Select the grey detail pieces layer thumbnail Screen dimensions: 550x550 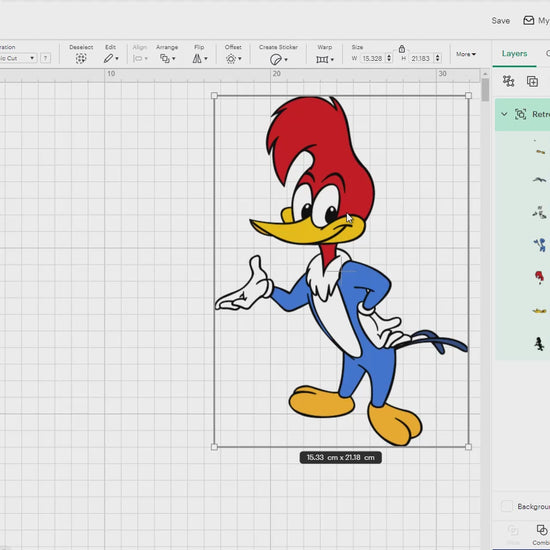tap(540, 213)
